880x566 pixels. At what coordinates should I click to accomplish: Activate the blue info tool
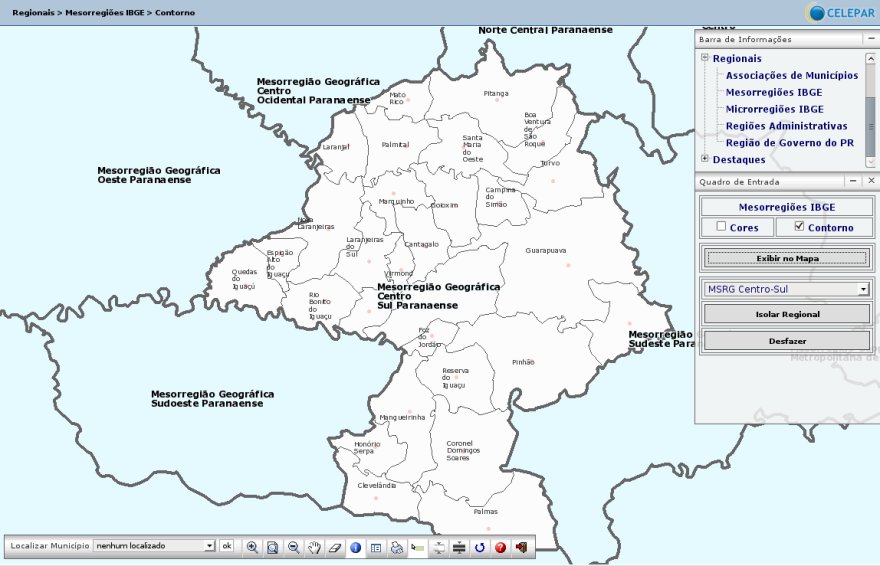pyautogui.click(x=355, y=547)
